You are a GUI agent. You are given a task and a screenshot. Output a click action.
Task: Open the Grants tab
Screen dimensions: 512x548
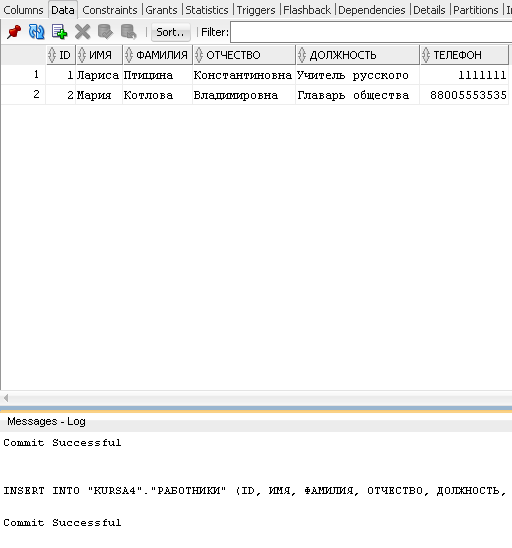(x=161, y=10)
